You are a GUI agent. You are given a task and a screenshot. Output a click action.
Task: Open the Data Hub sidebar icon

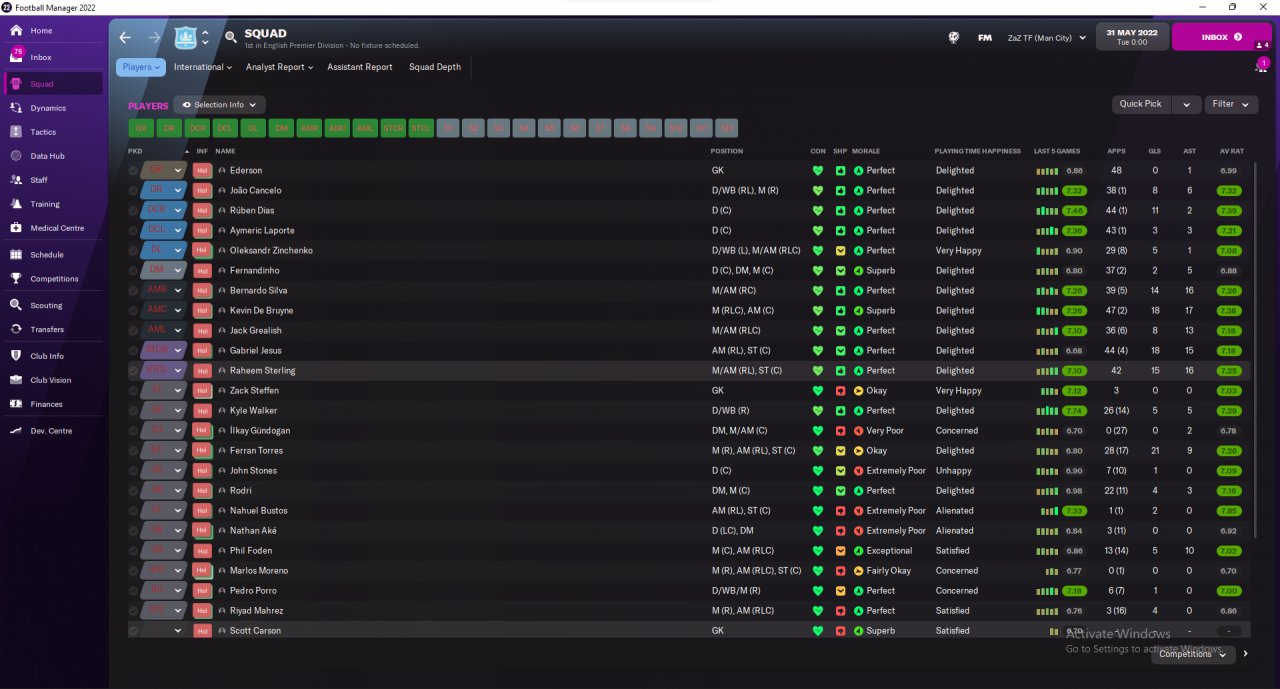pos(16,156)
